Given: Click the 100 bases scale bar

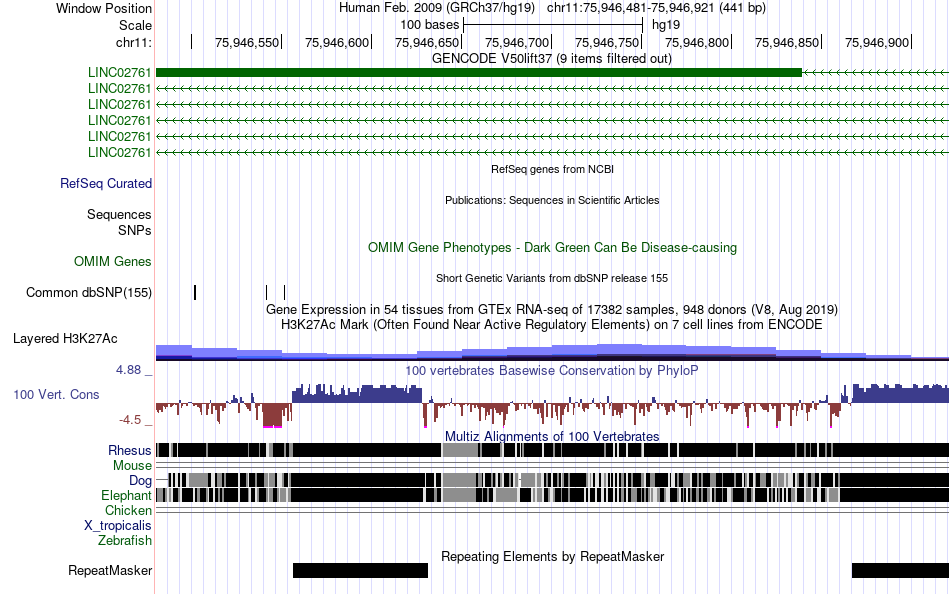Looking at the screenshot, I should tap(553, 25).
